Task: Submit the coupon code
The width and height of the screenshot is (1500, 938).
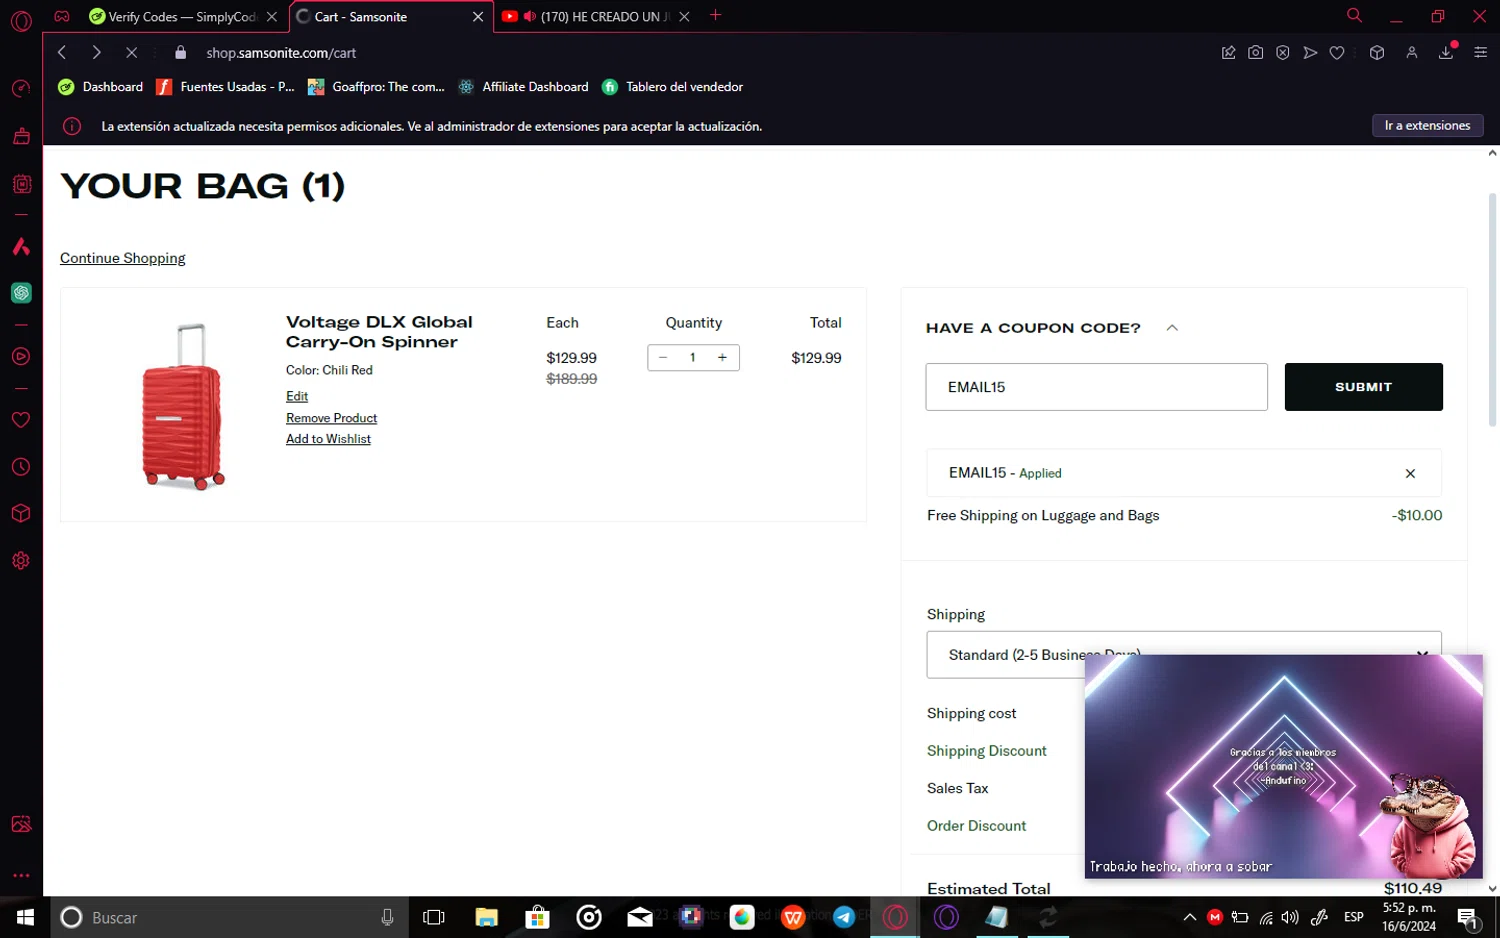Action: tap(1363, 387)
